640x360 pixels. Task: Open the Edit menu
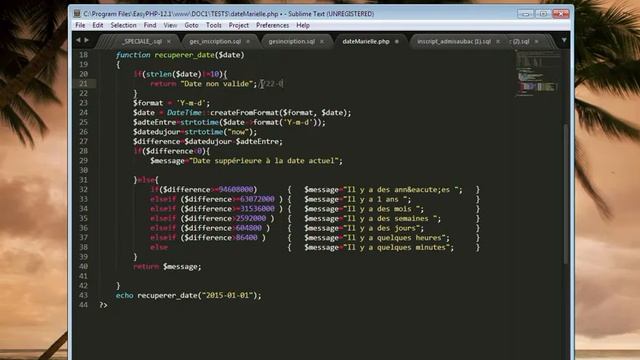pyautogui.click(x=98, y=25)
